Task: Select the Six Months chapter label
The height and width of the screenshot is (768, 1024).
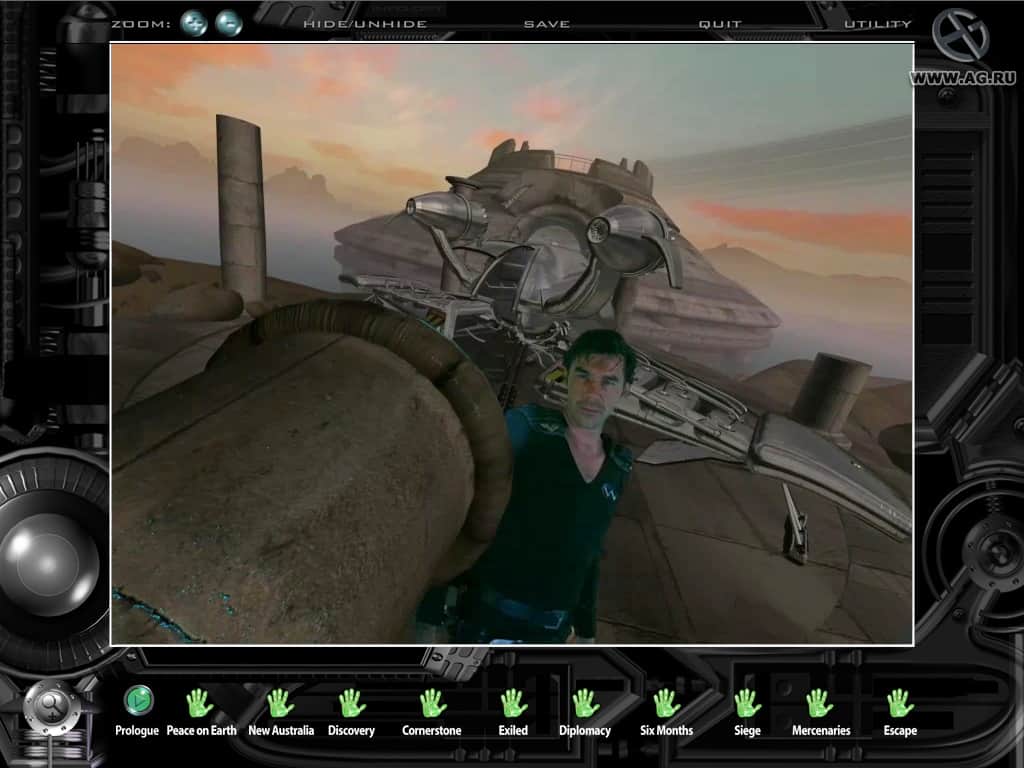Action: pos(666,731)
